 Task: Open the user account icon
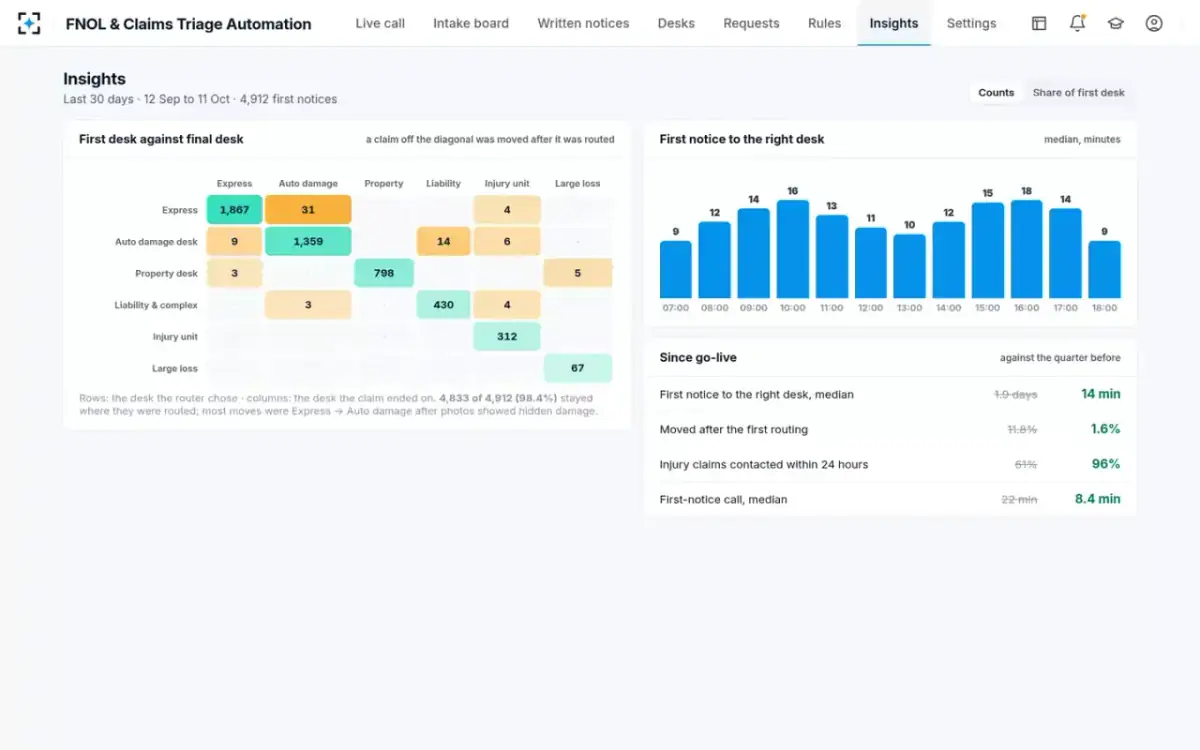(x=1154, y=23)
